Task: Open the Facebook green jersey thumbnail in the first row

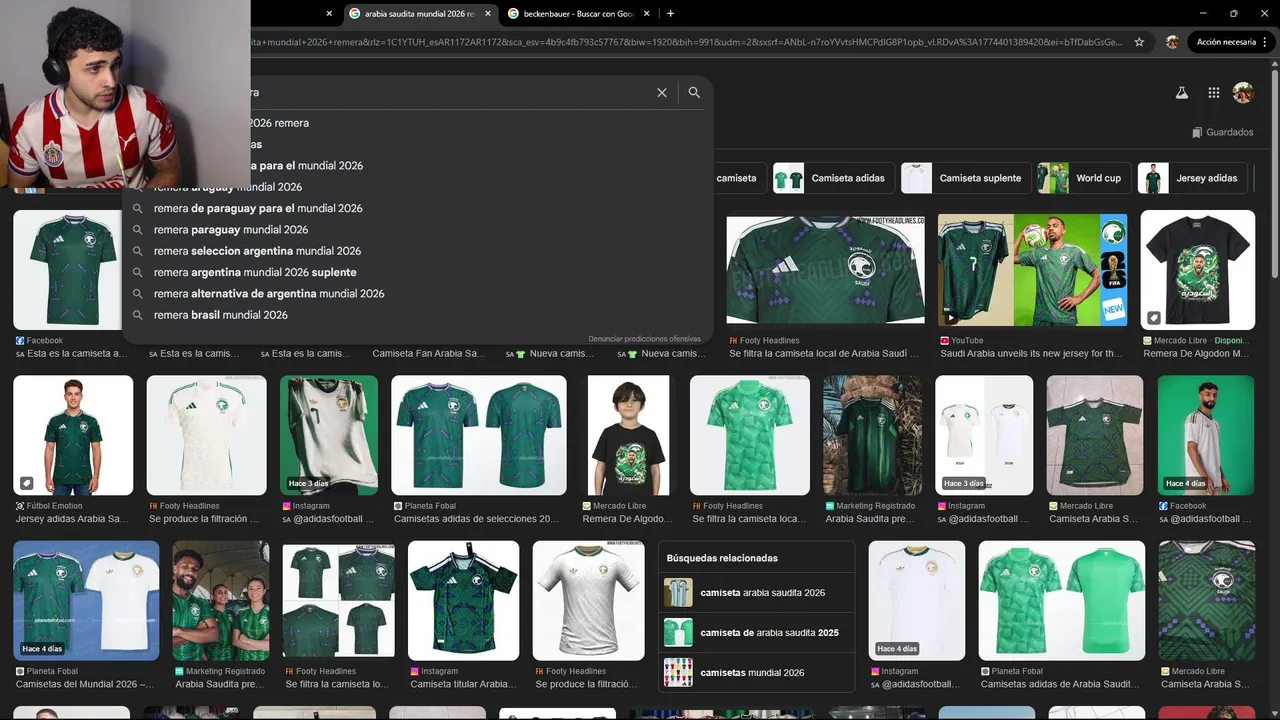Action: pos(70,270)
